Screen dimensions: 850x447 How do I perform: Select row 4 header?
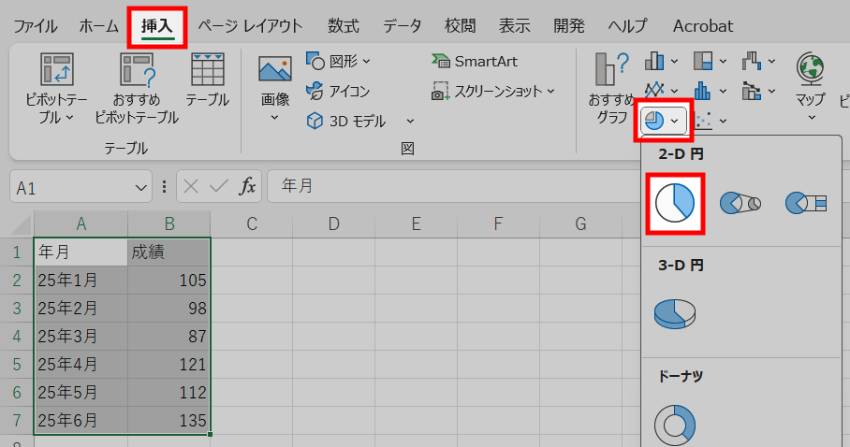click(x=17, y=336)
